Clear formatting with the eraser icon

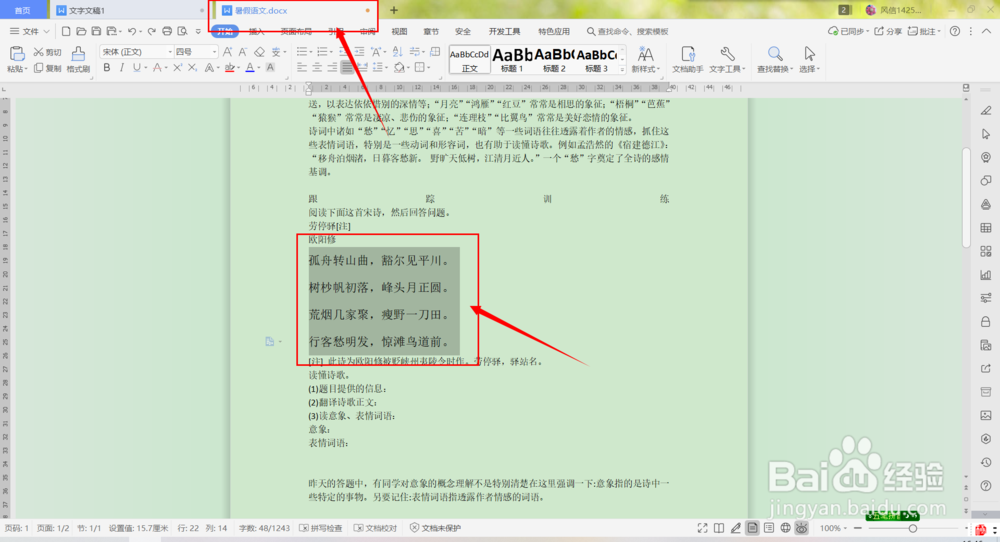pos(259,52)
